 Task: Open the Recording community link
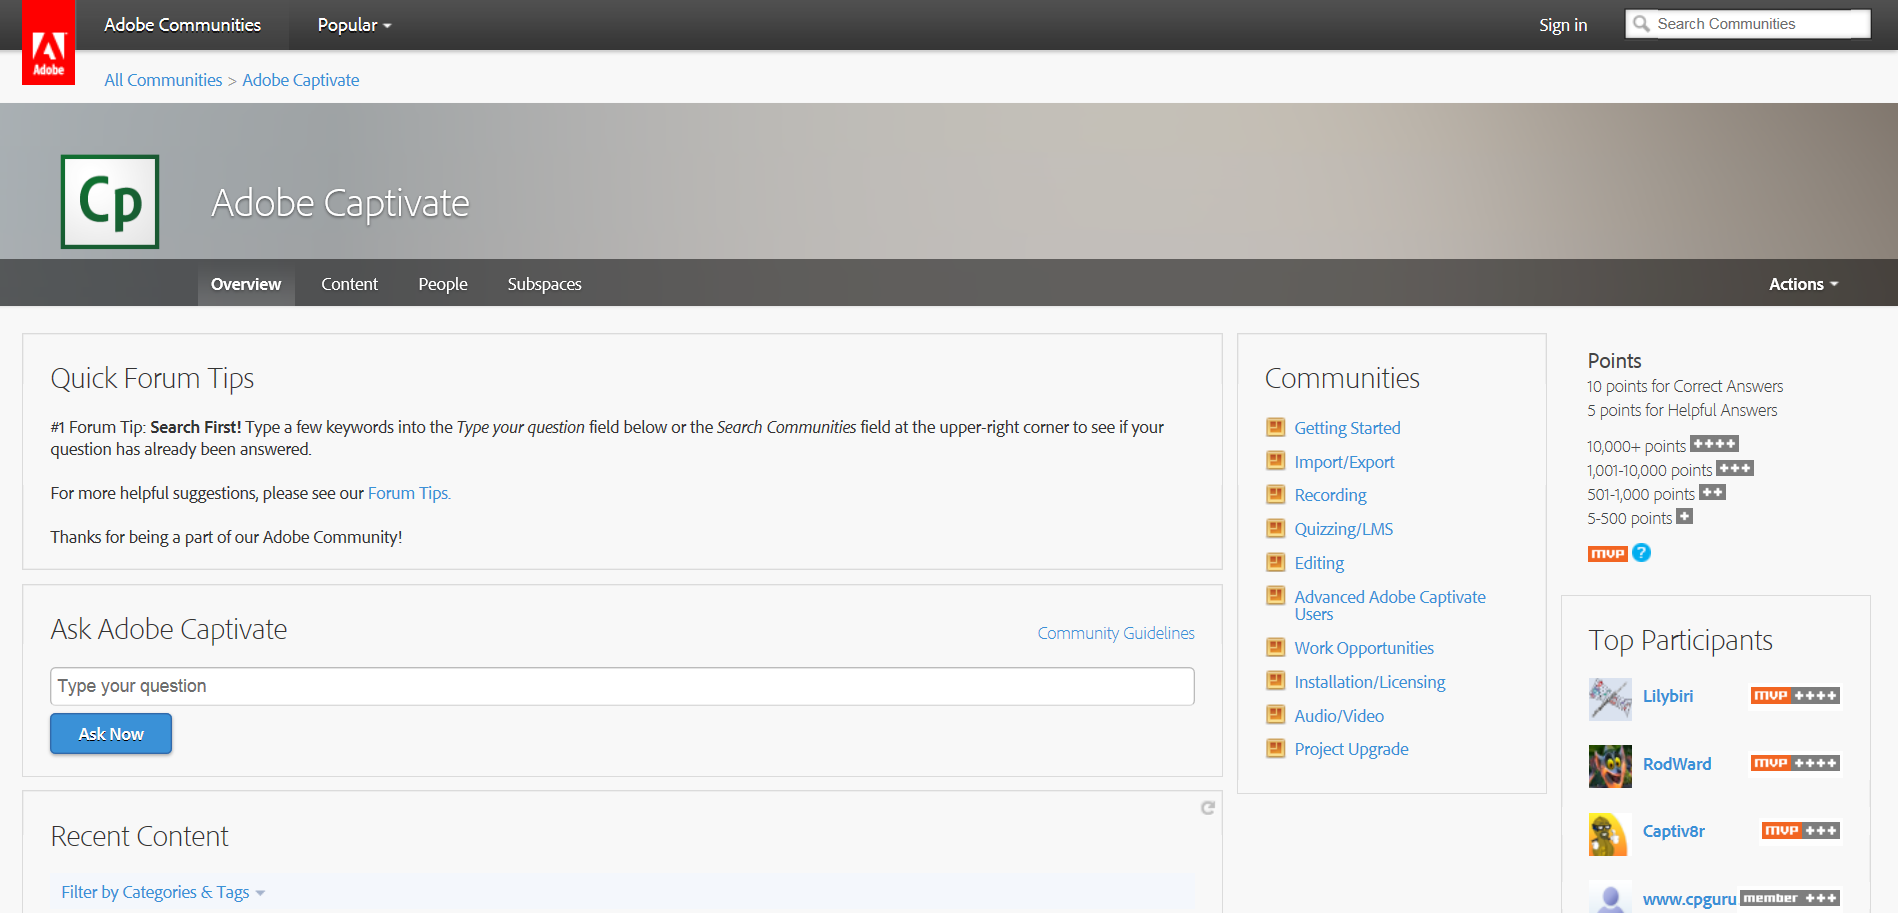[1330, 495]
